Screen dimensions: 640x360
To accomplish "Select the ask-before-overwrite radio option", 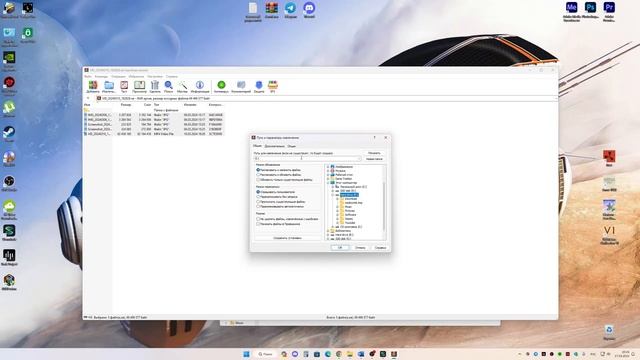I will click(258, 192).
